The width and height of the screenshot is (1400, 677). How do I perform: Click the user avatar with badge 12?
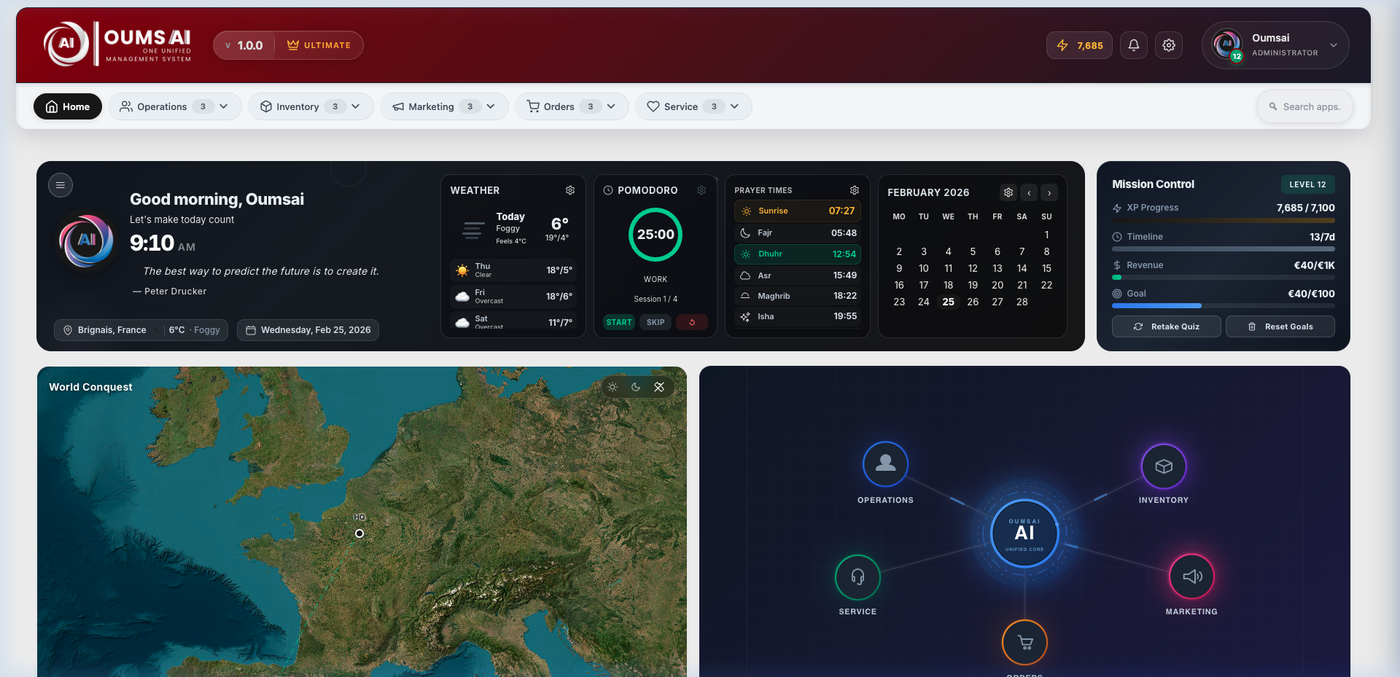click(x=1227, y=45)
